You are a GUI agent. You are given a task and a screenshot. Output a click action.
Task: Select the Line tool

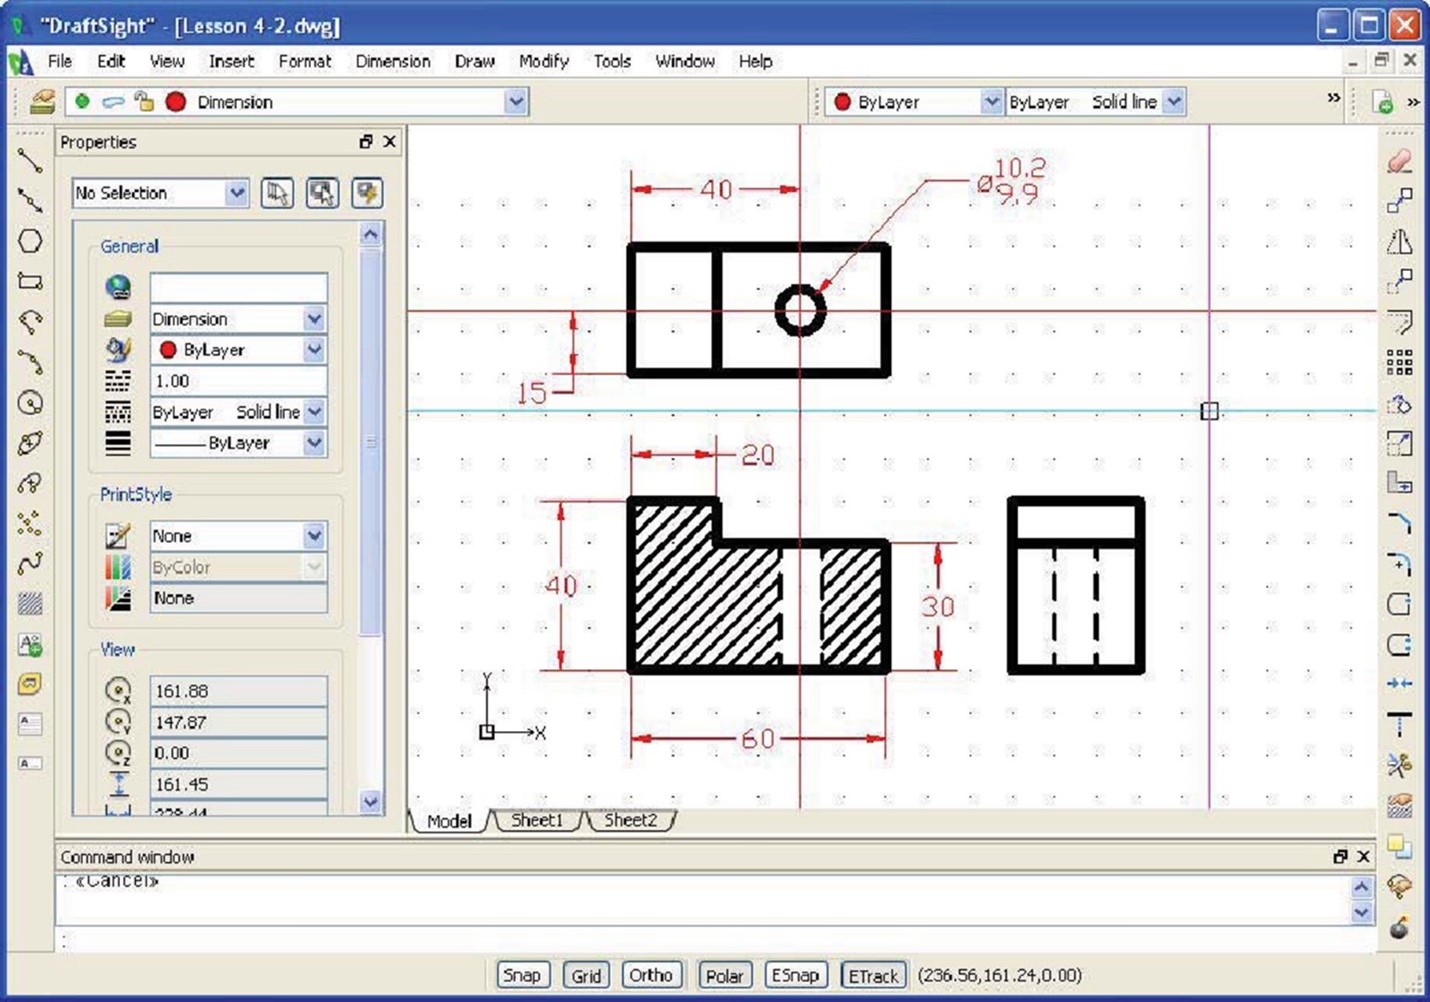coord(28,158)
